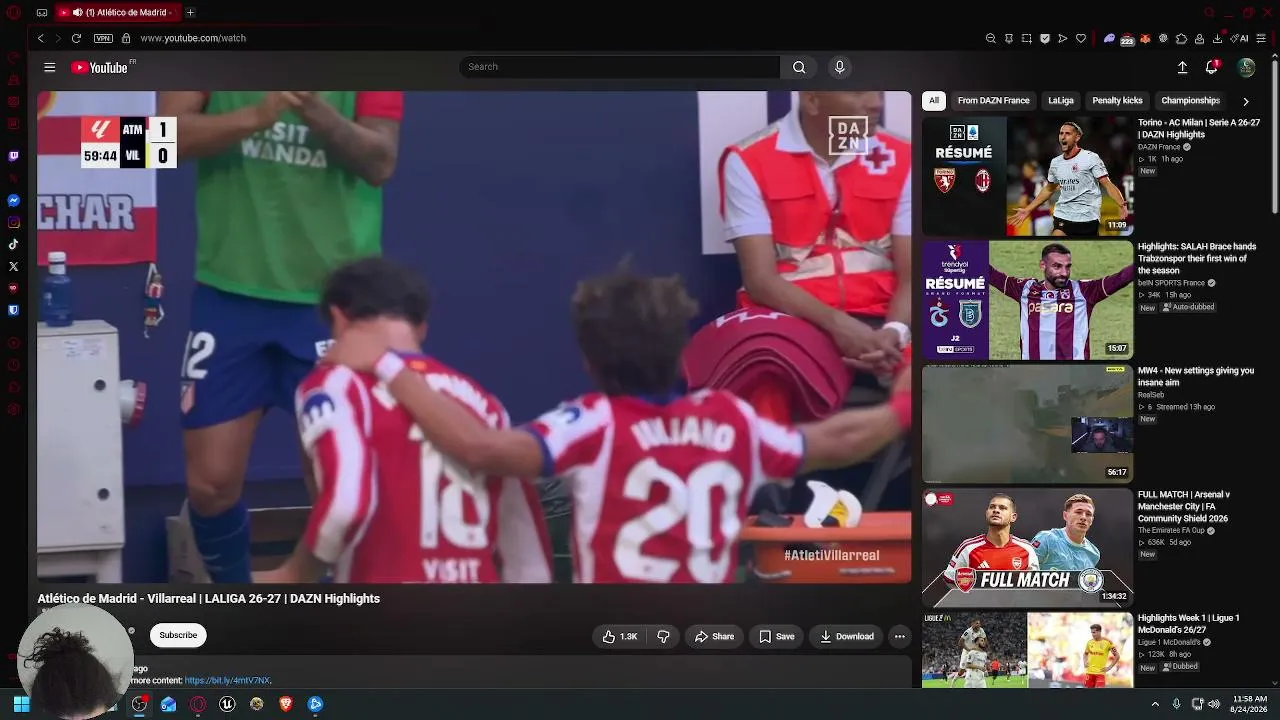Reload the YouTube page

pos(76,38)
